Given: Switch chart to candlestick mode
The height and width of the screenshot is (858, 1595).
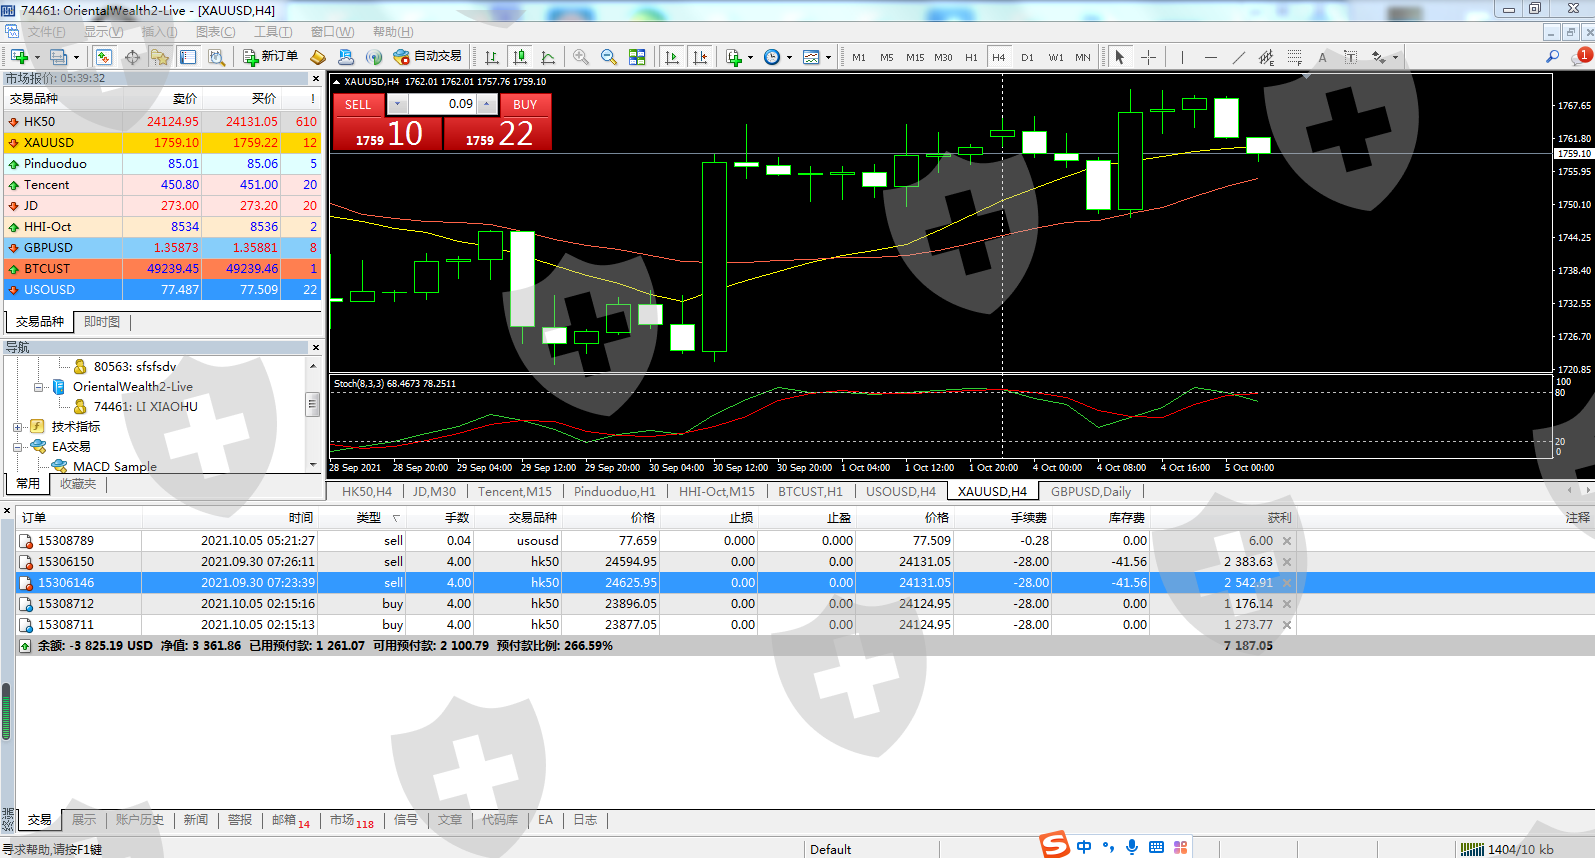Looking at the screenshot, I should (x=519, y=57).
